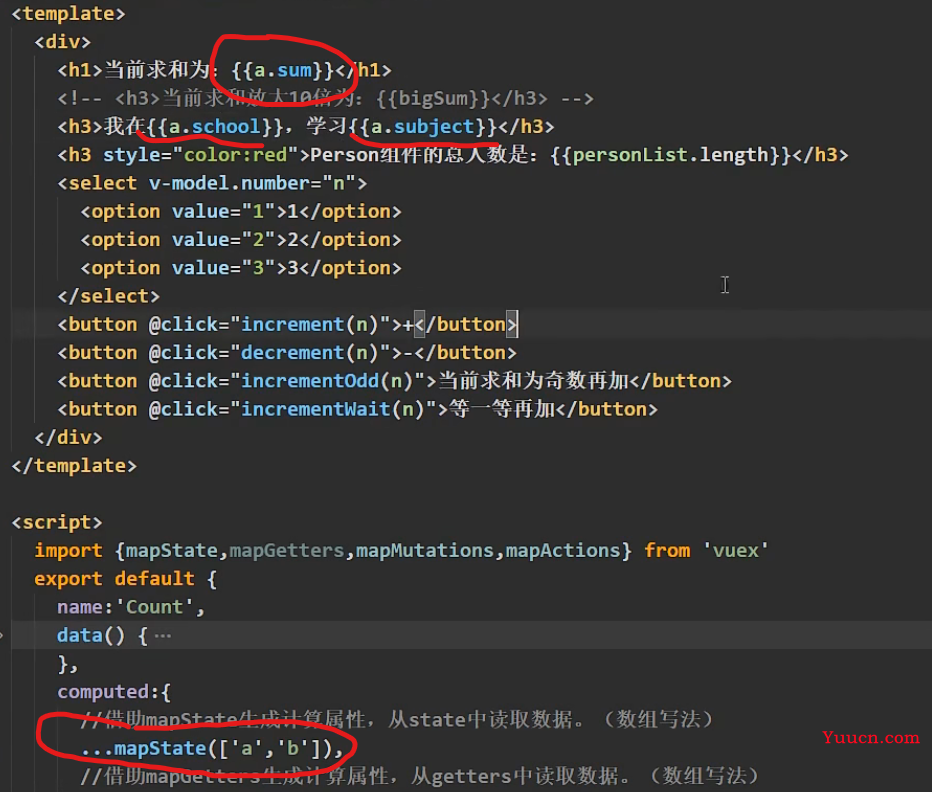Expand the folded data() block ellipsis
The image size is (932, 792).
(162, 636)
